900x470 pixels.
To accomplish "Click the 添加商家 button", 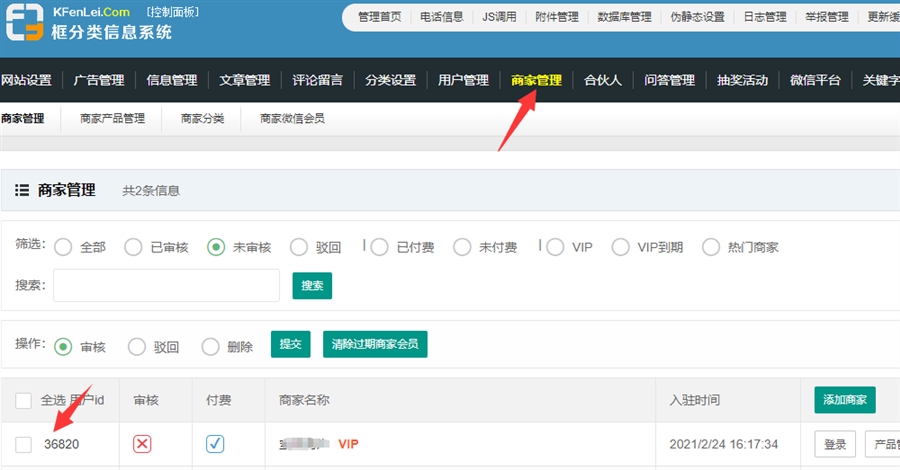I will (x=845, y=400).
